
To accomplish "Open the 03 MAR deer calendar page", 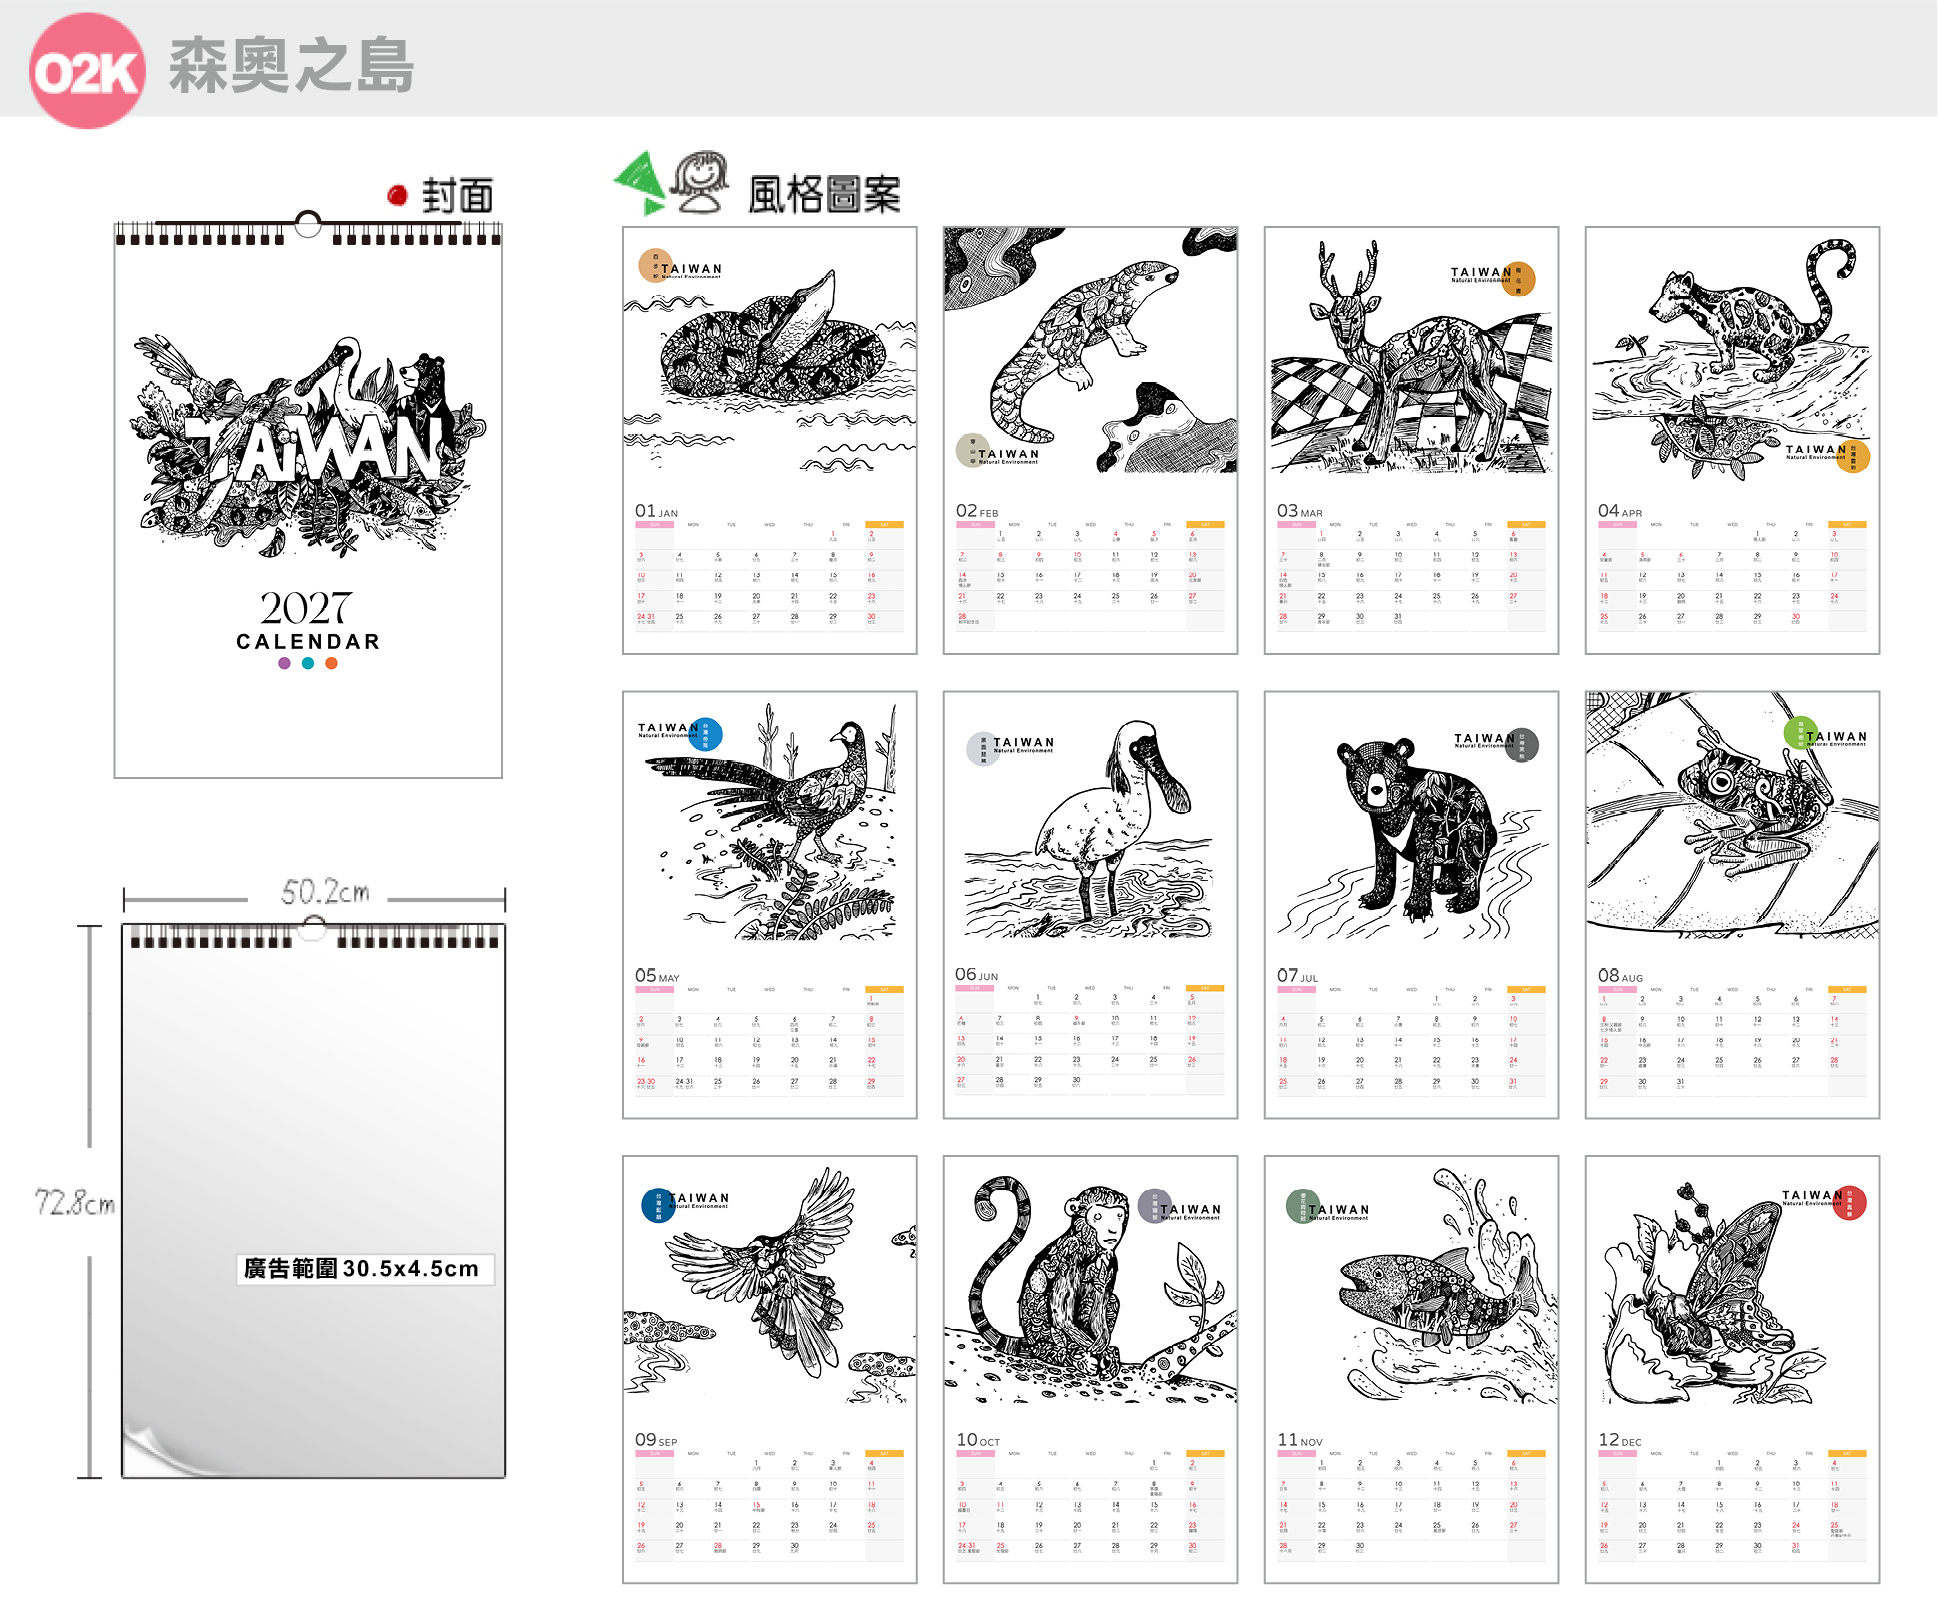I will 1412,441.
